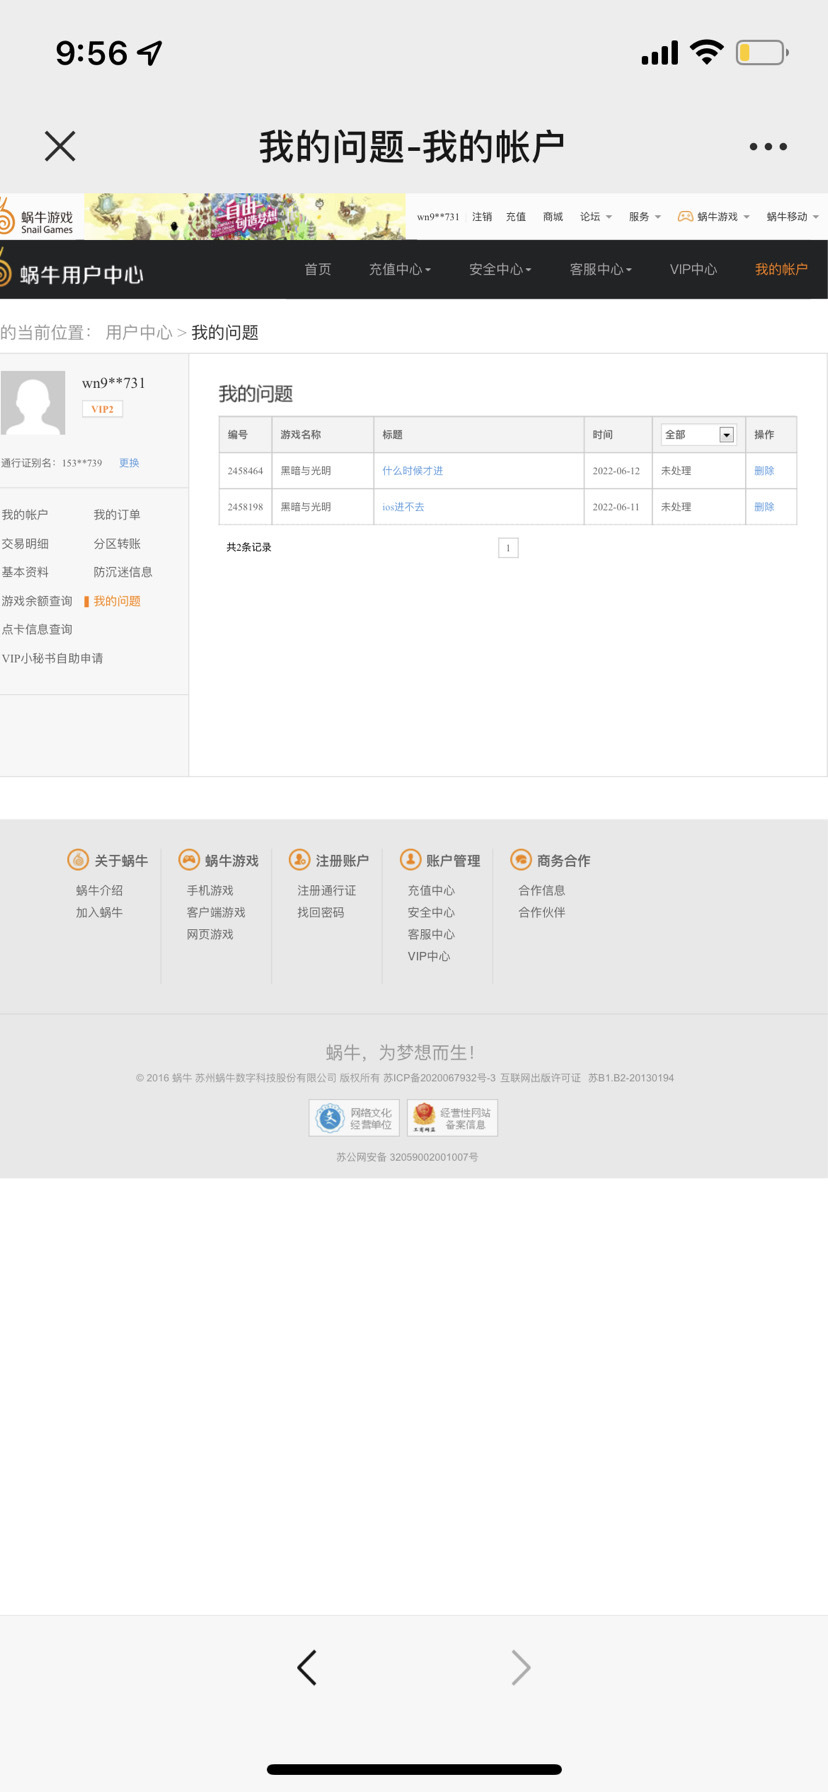Viewport: 828px width, 1792px height.
Task: Open 基本资料 in the sidebar
Action: point(25,572)
